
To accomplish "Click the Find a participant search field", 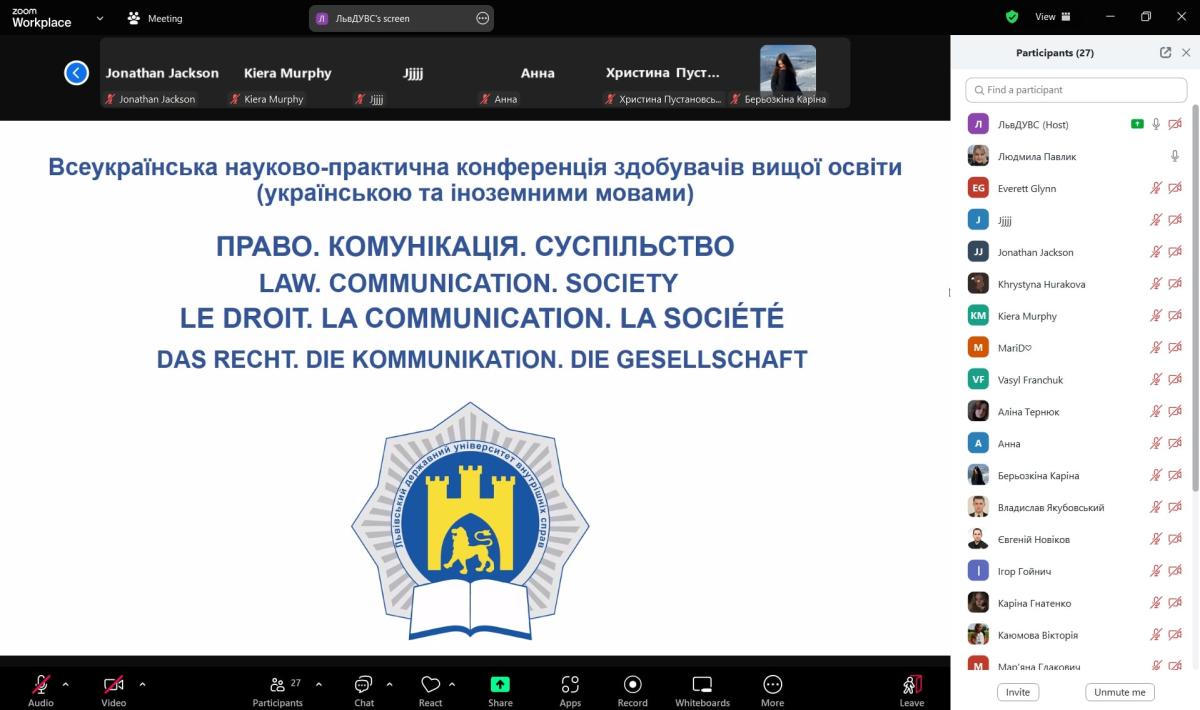I will 1075,90.
